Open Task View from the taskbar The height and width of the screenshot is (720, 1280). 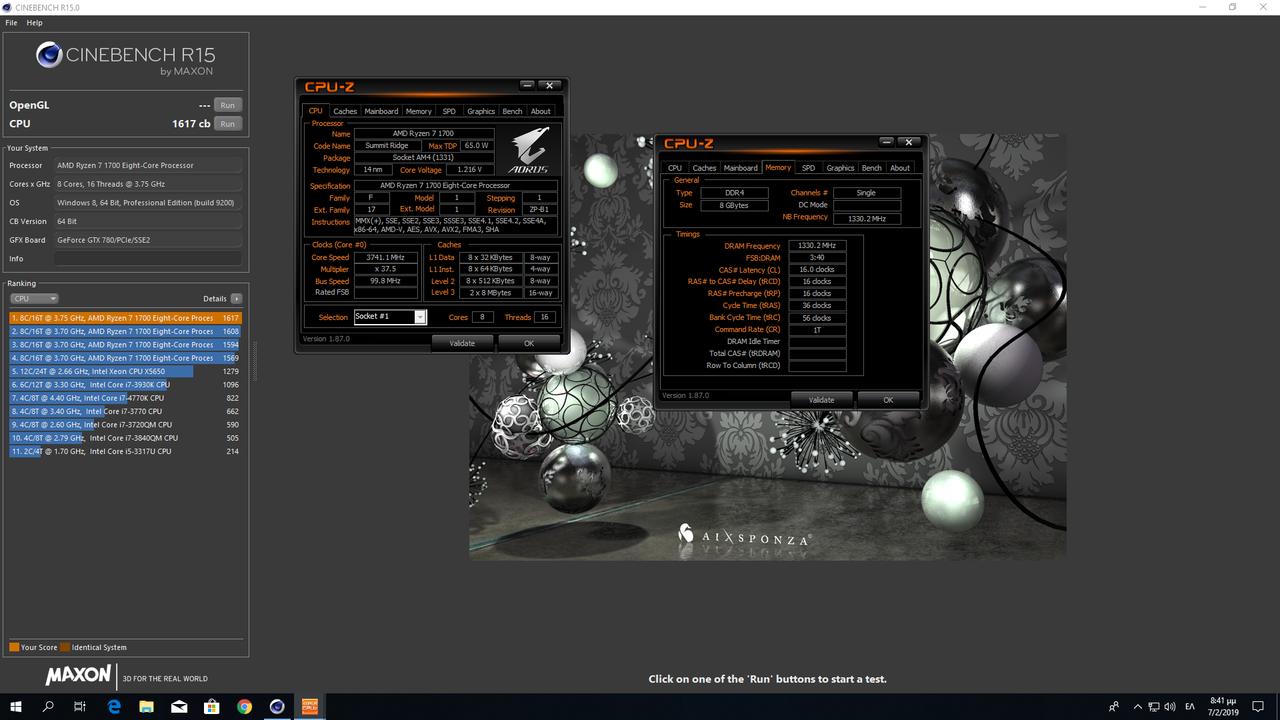tap(80, 706)
